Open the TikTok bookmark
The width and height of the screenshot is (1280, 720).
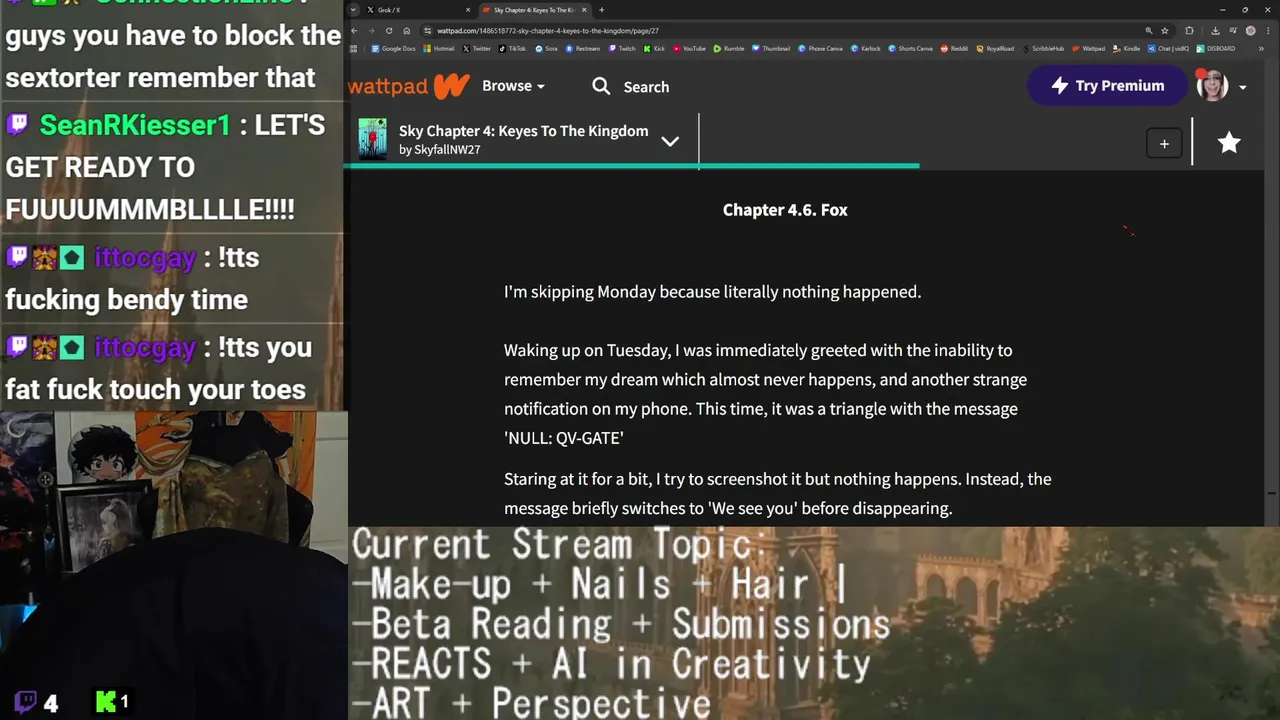coord(512,49)
